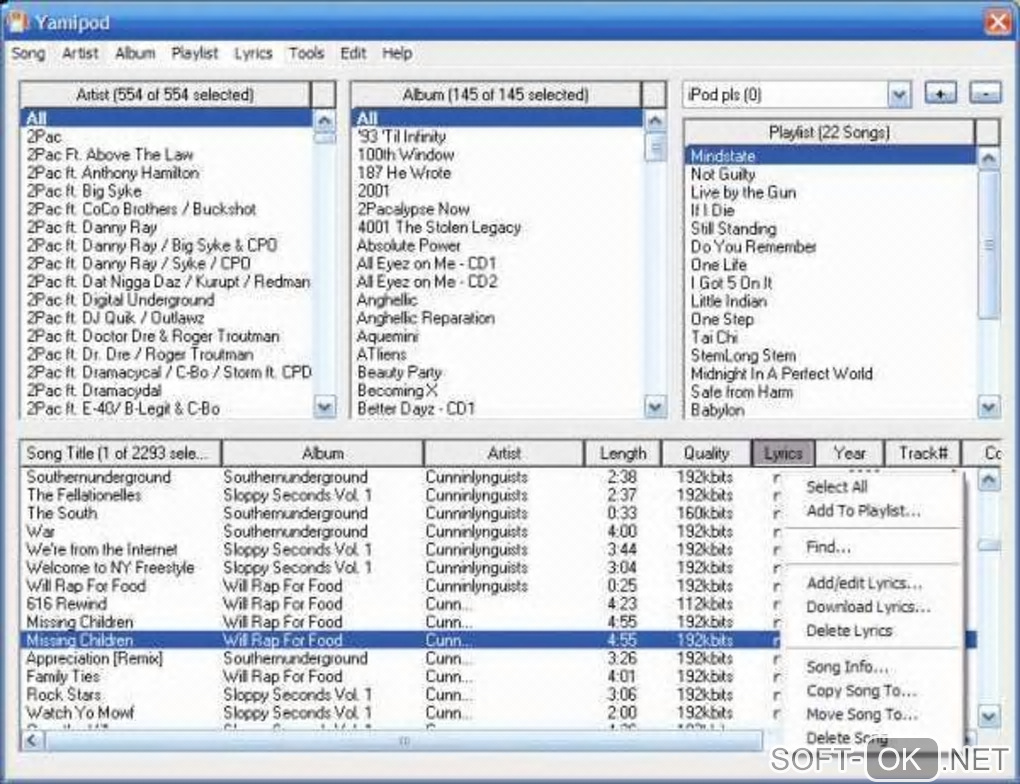Image resolution: width=1020 pixels, height=784 pixels.
Task: Click the Yamipod title bar app icon
Action: coord(18,22)
